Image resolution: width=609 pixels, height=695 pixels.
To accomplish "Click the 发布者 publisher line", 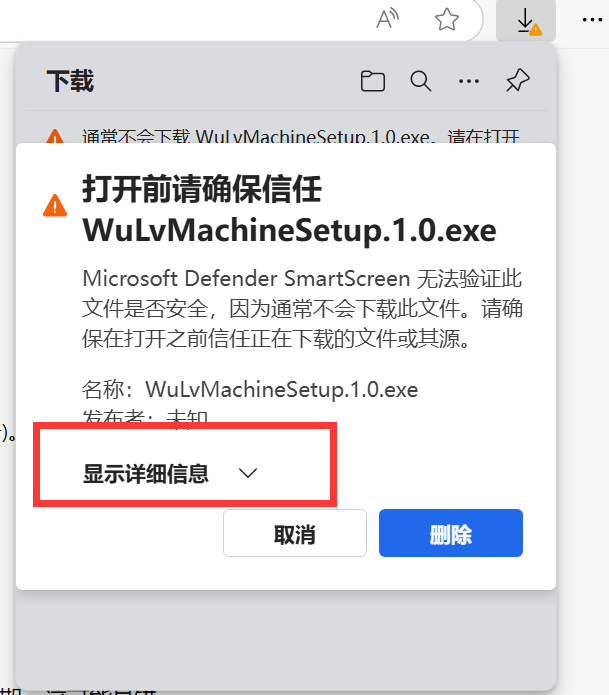I will pyautogui.click(x=145, y=417).
